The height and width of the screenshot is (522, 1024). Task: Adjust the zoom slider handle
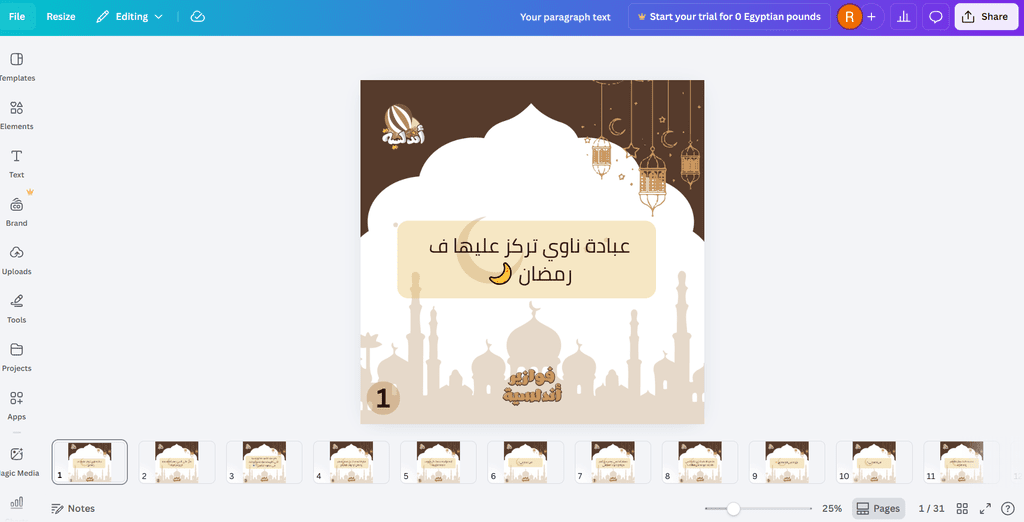tap(733, 508)
